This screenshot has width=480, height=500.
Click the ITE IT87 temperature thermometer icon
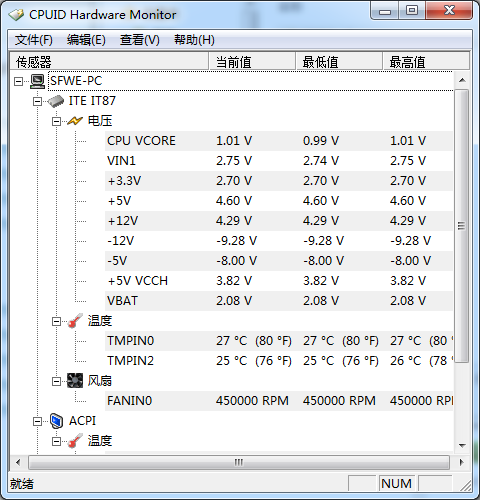coord(75,321)
